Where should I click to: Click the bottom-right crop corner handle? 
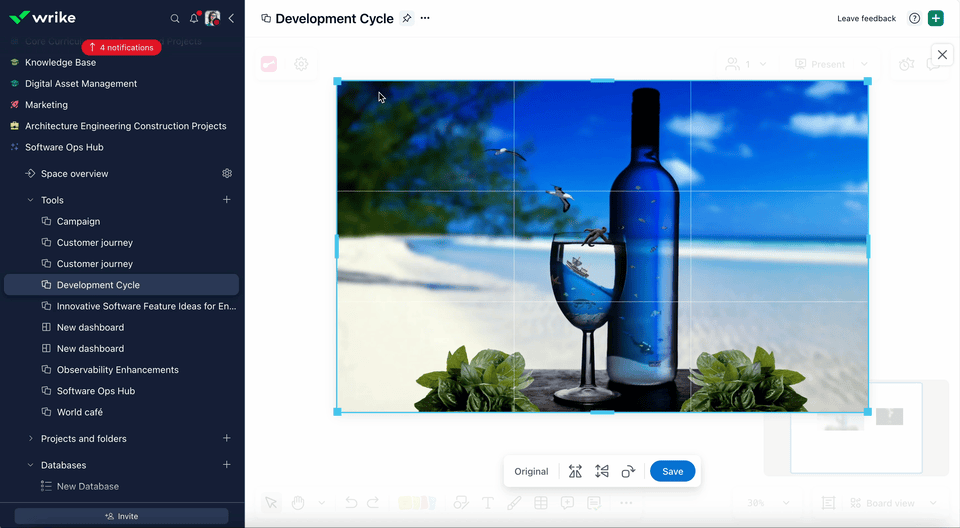868,412
